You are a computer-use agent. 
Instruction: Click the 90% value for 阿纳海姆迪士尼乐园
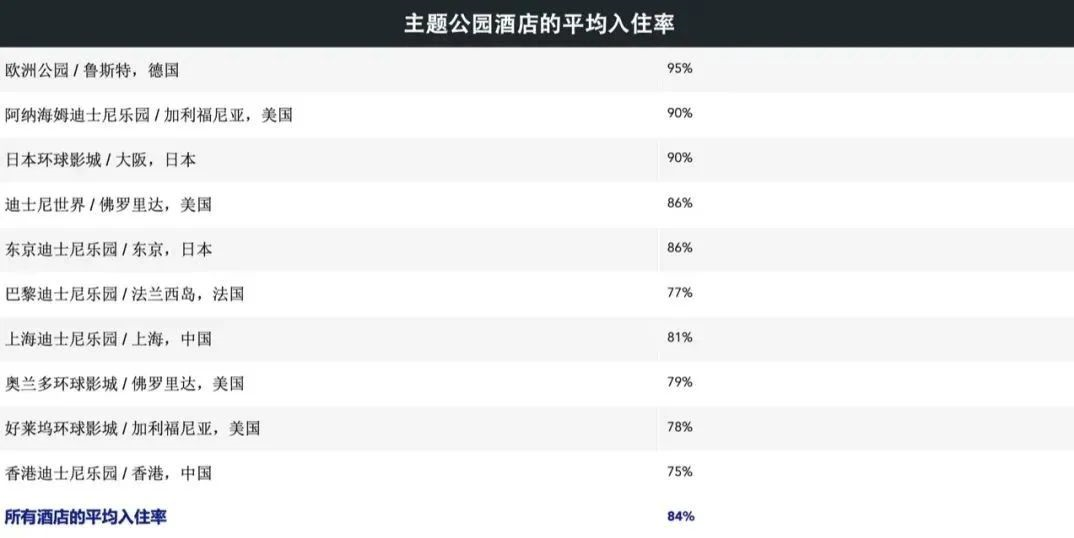coord(679,113)
